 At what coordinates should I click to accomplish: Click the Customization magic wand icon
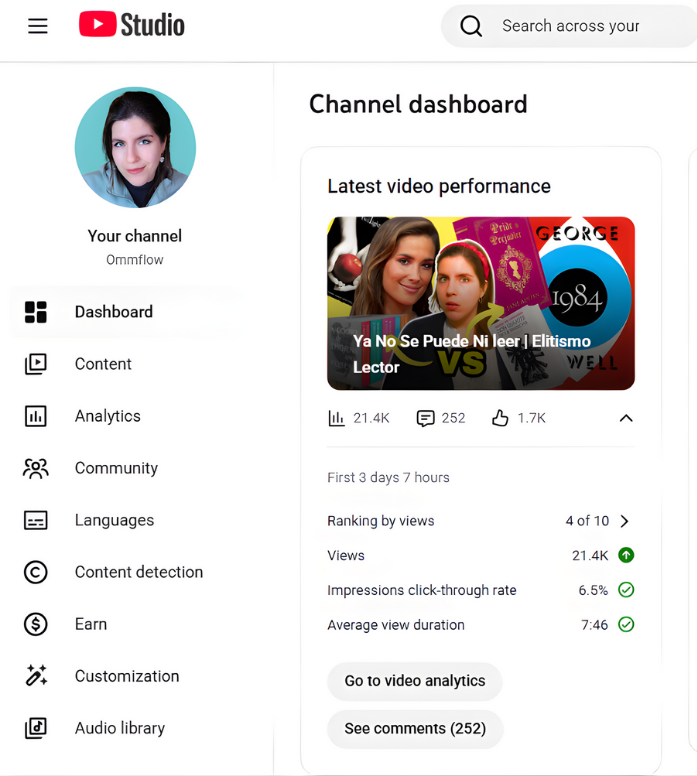36,676
